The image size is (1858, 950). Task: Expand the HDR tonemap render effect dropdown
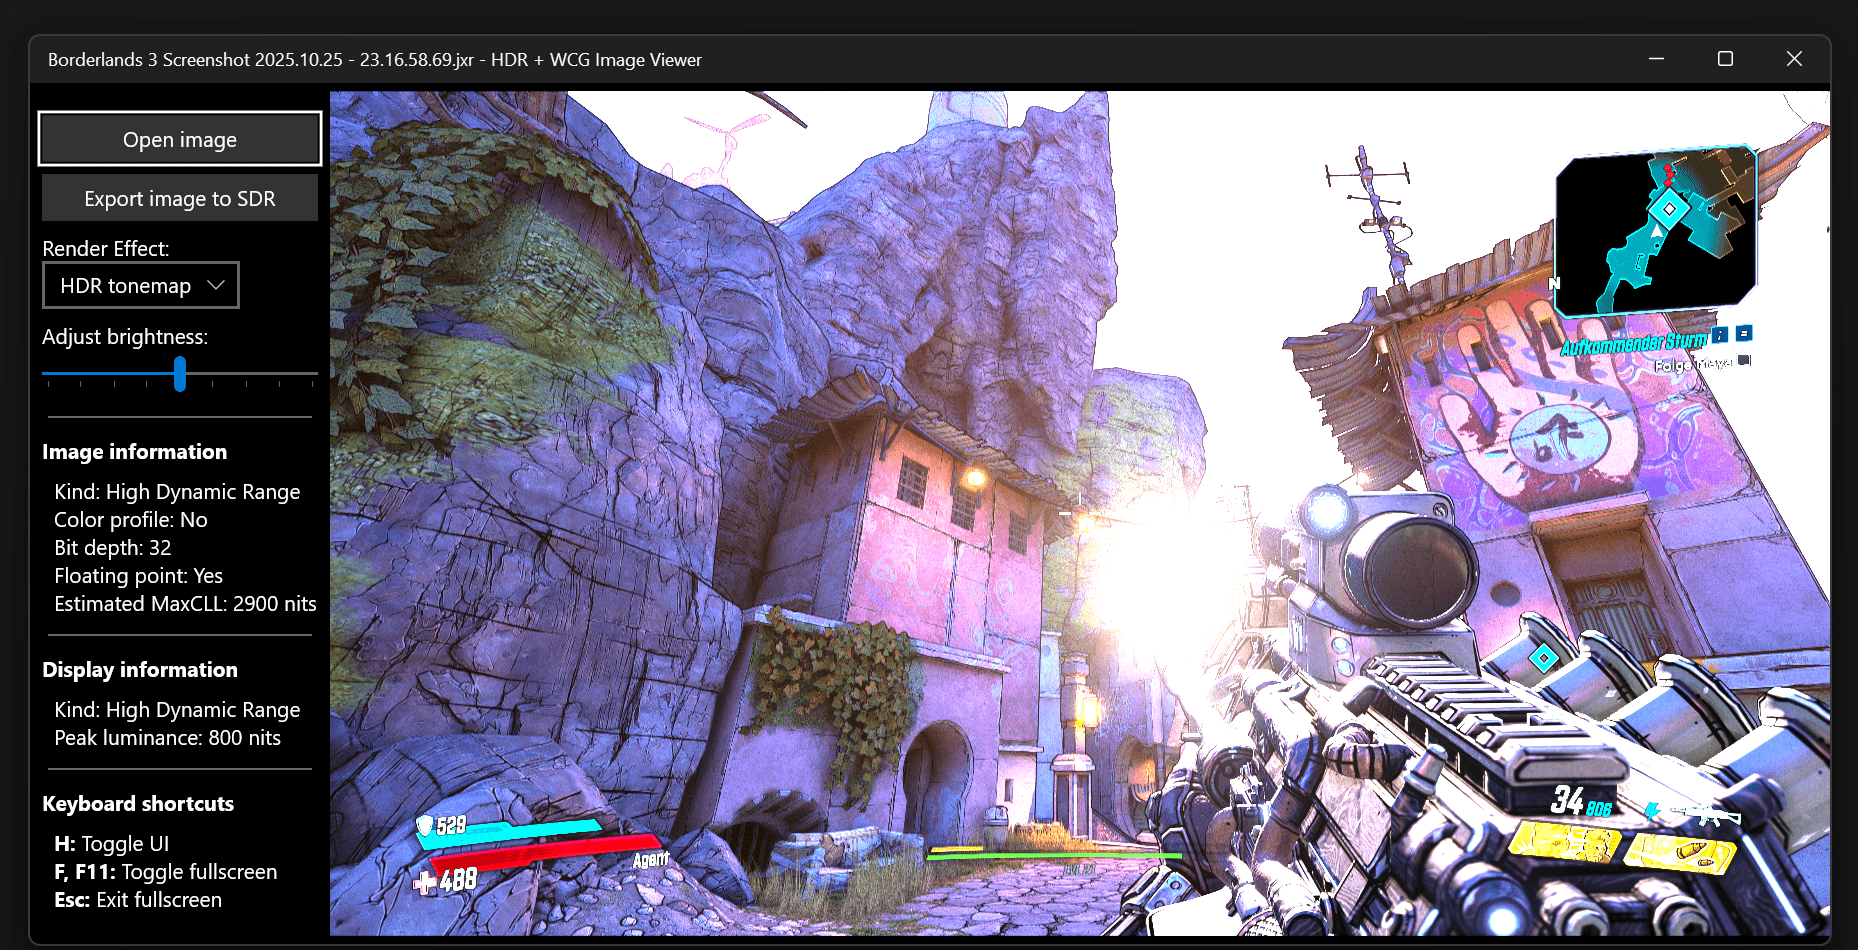pos(141,286)
